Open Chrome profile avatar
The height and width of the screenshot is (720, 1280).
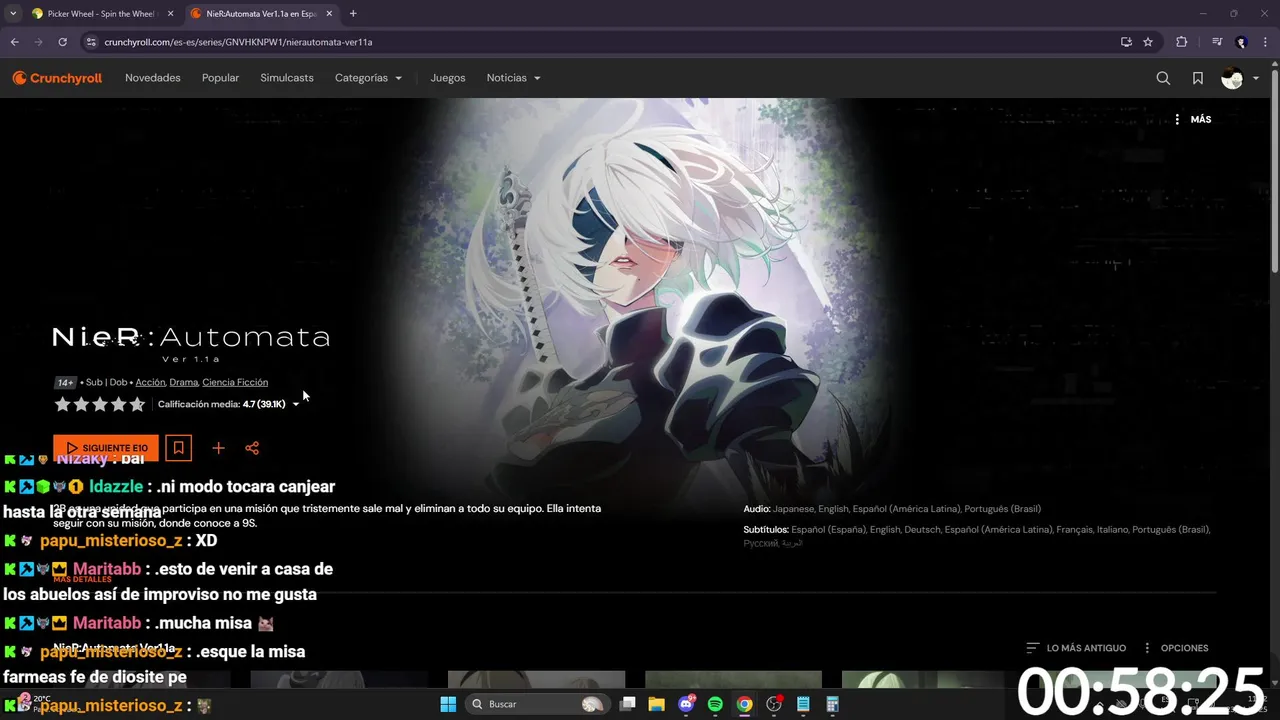1241,42
